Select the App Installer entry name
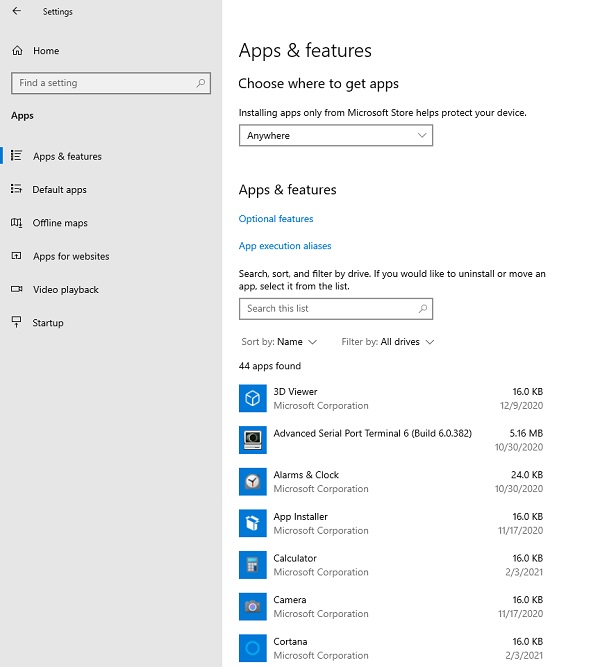The image size is (600, 667). click(x=300, y=516)
